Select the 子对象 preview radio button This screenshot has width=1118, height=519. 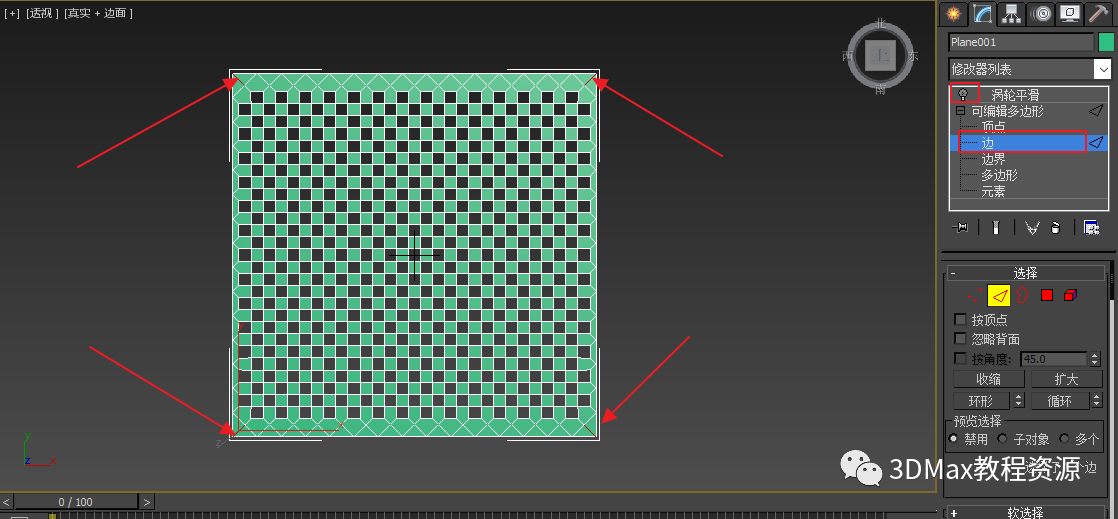click(x=1002, y=438)
